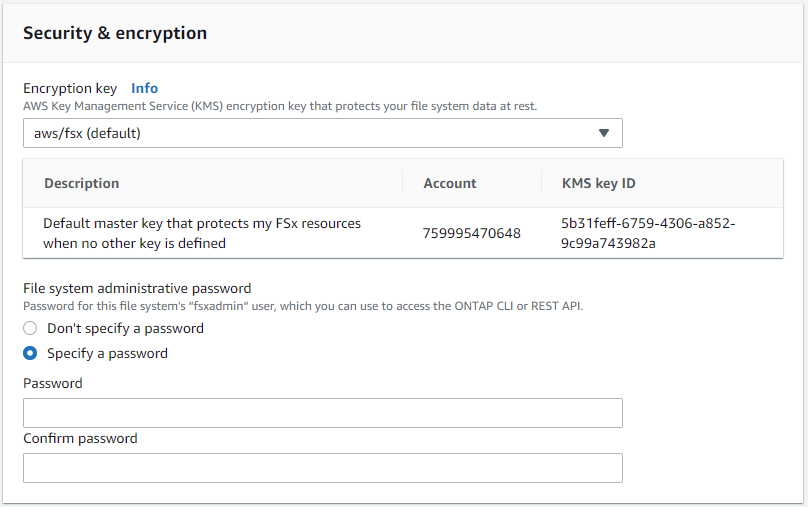Viewport: 808px width, 507px height.
Task: Select the account number 759995470648
Action: pyautogui.click(x=472, y=233)
